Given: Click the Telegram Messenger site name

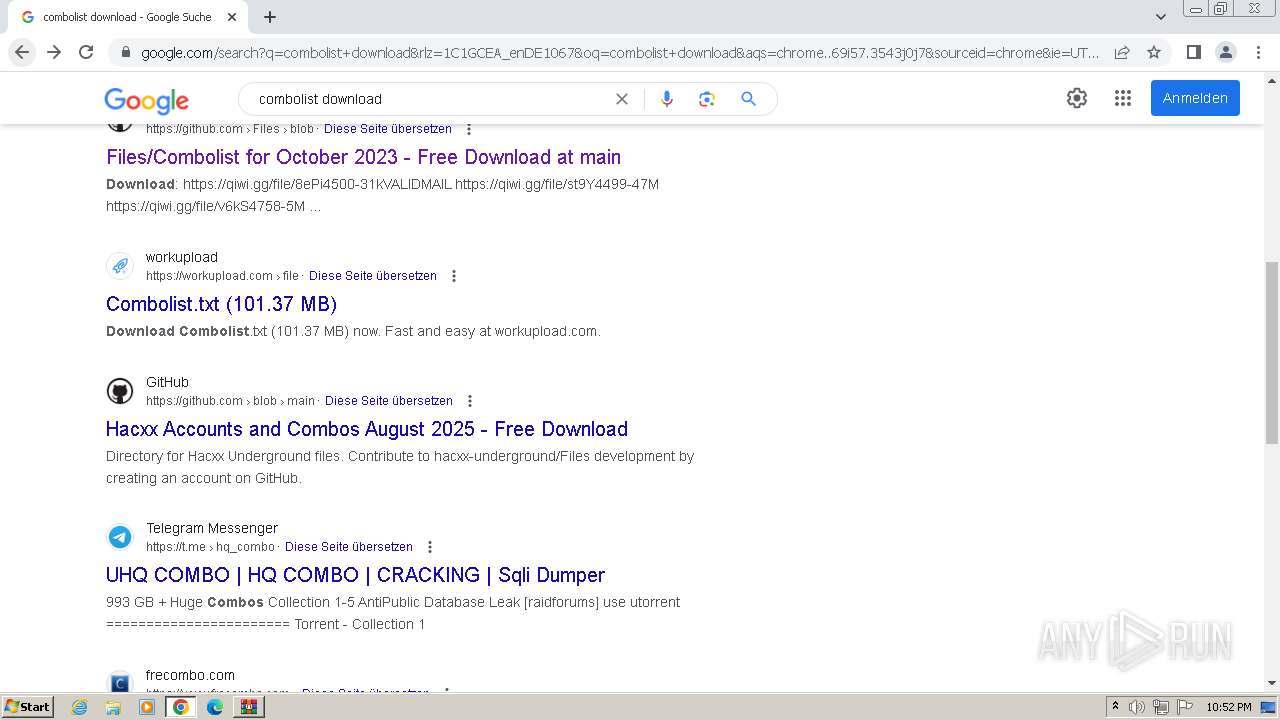Looking at the screenshot, I should pos(212,528).
